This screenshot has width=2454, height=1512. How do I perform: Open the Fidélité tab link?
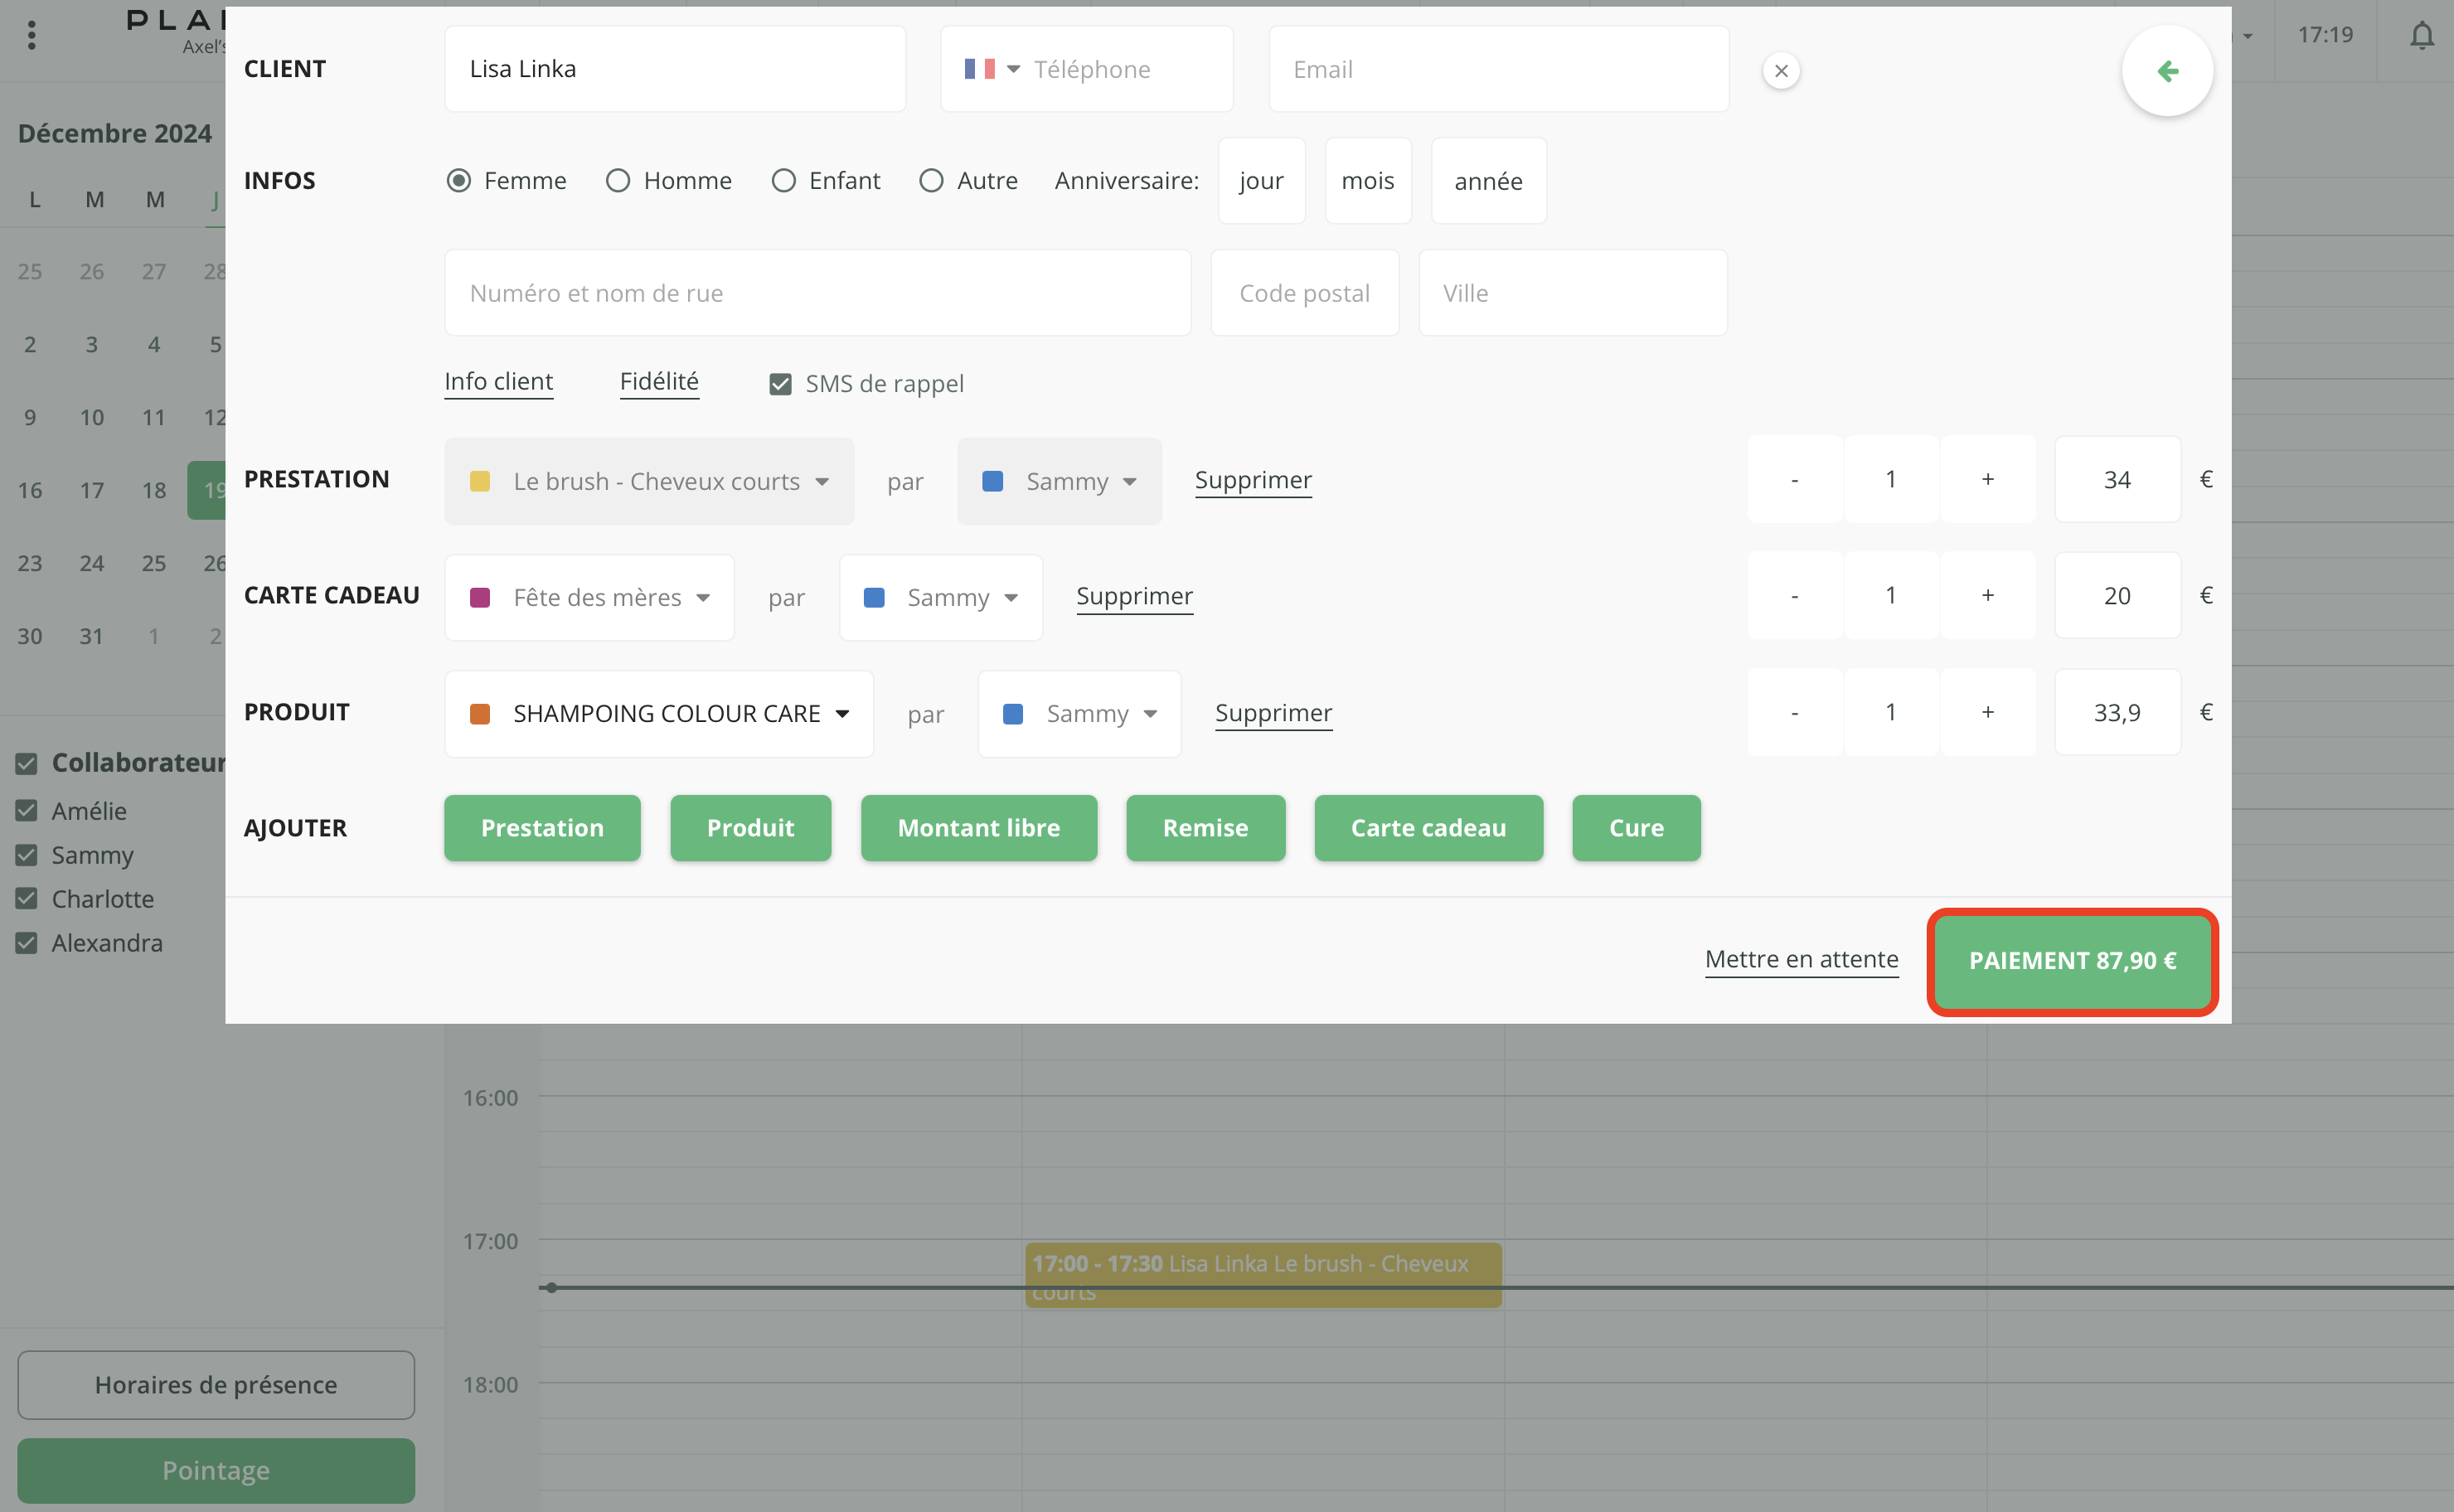pos(659,381)
